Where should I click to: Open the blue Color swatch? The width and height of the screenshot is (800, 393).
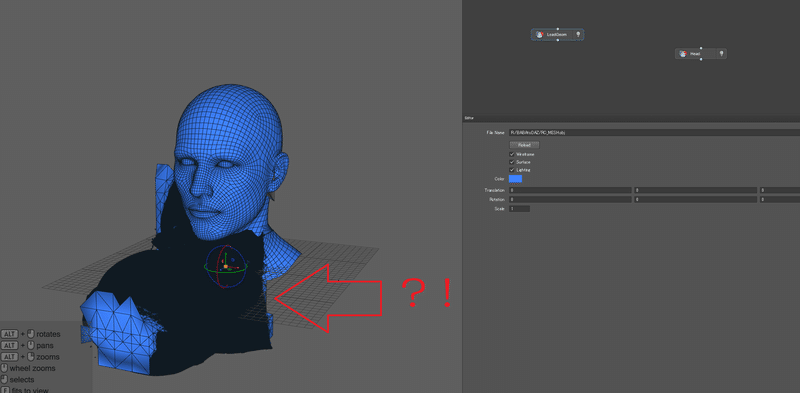515,179
